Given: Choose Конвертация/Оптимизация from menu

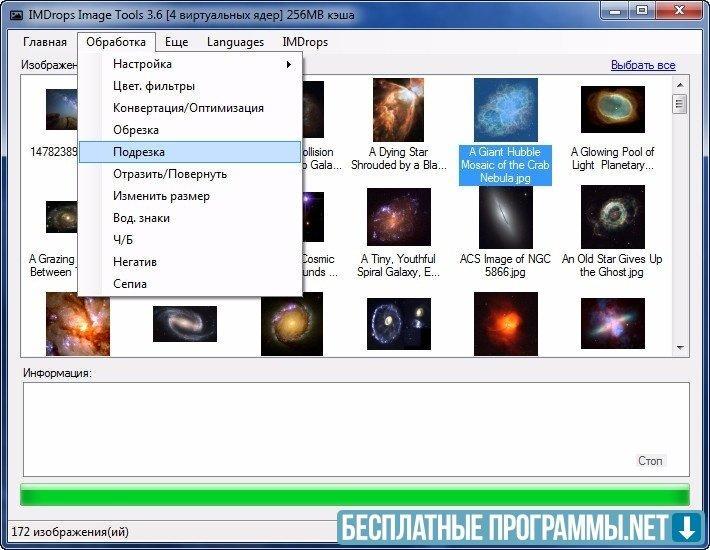Looking at the screenshot, I should pos(190,108).
